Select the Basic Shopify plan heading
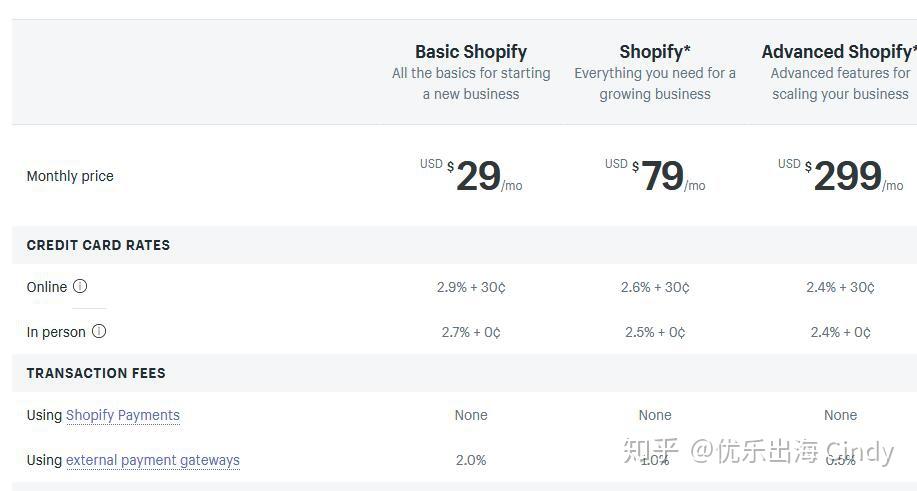The image size is (917, 491). click(471, 52)
